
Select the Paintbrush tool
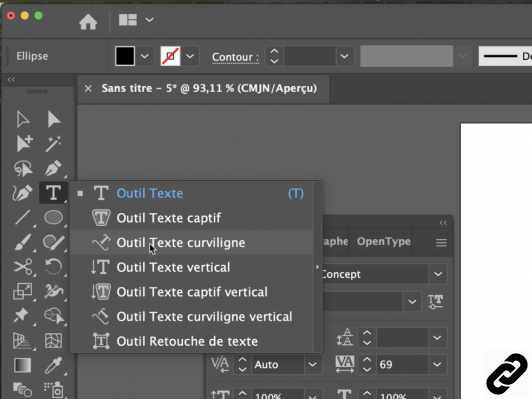click(x=23, y=242)
